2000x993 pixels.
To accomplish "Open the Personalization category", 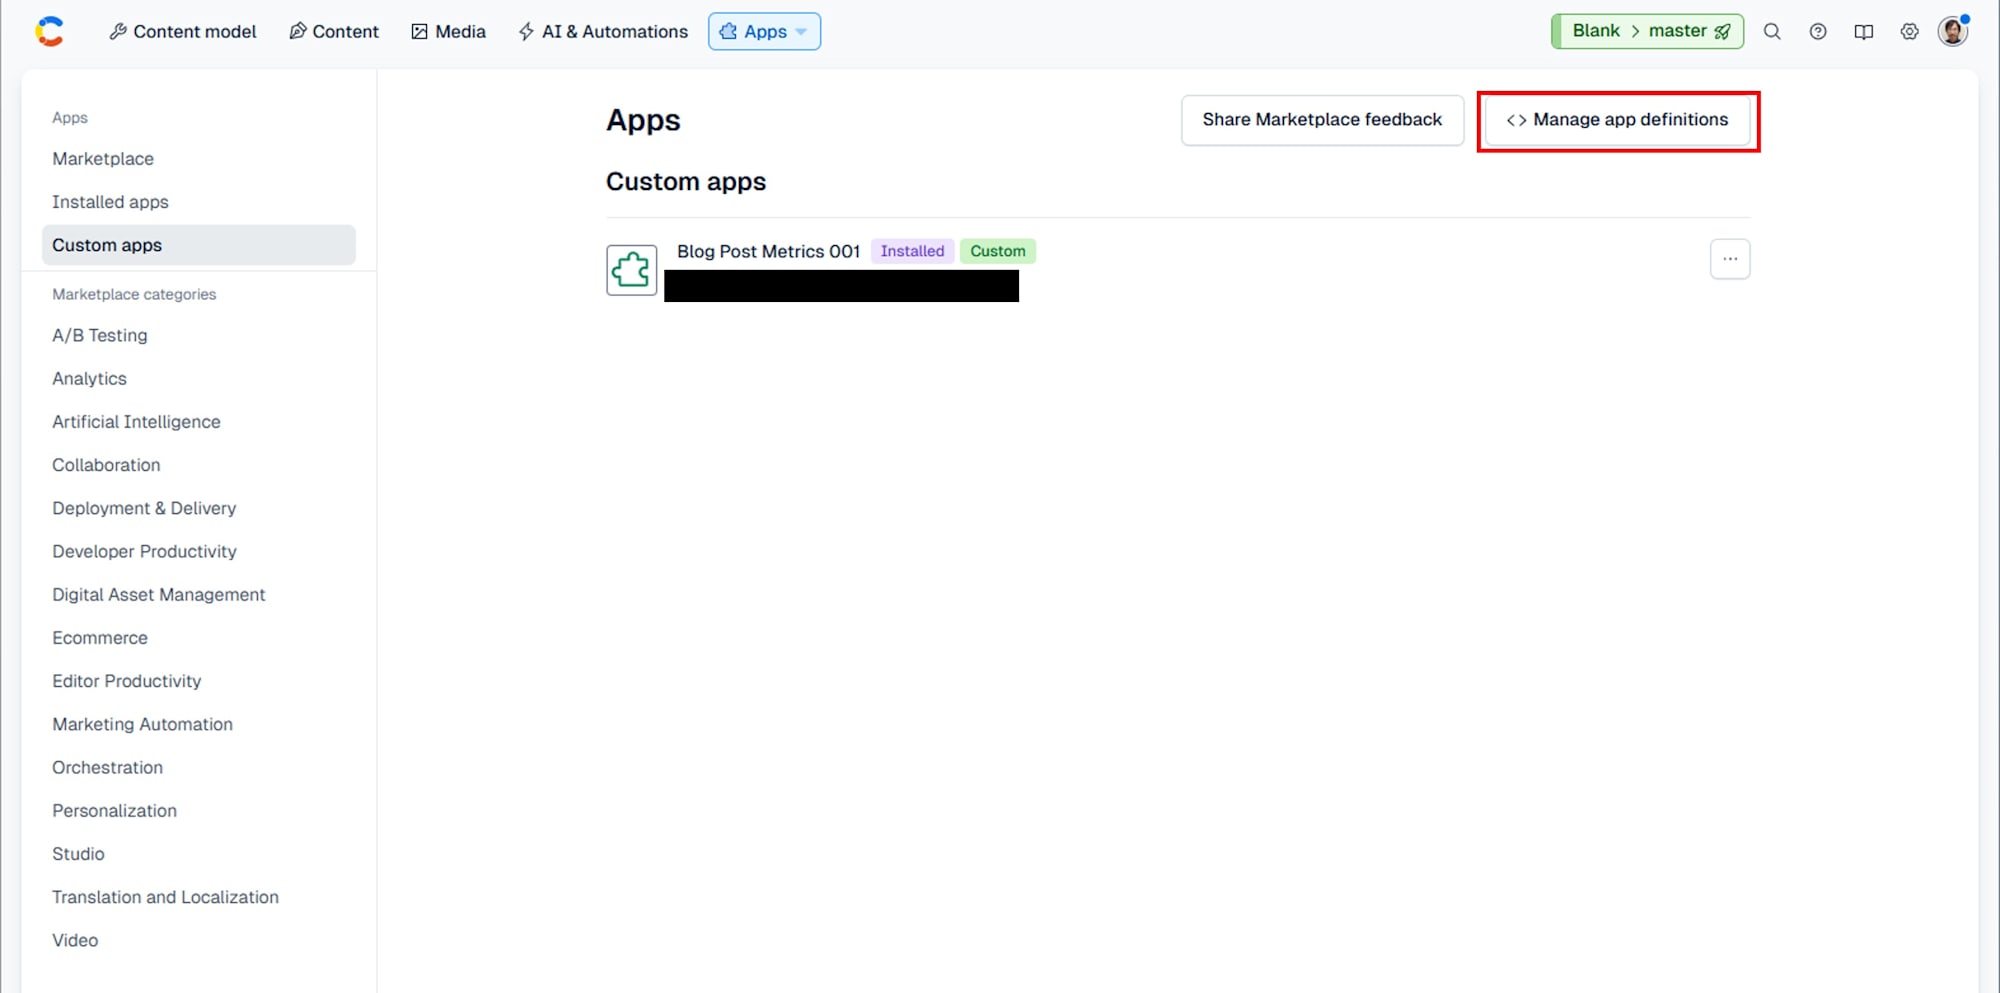I will pos(115,810).
